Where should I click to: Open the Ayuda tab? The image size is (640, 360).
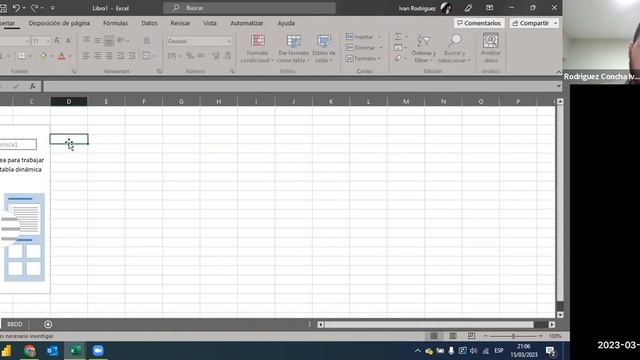[x=286, y=23]
